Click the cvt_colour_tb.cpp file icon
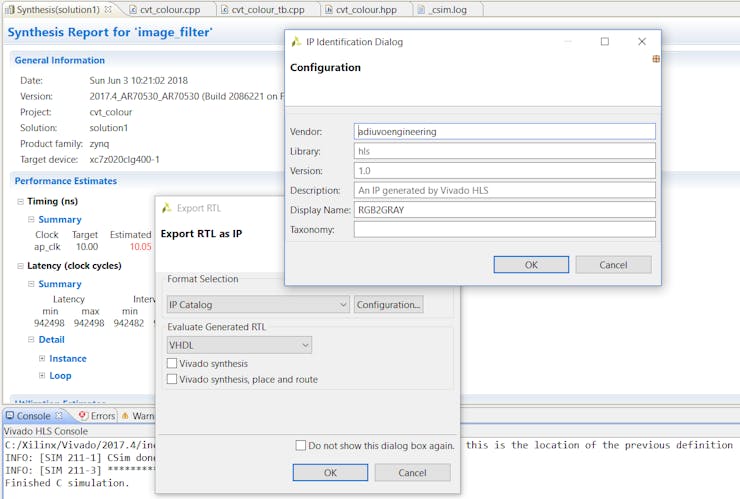This screenshot has height=499, width=740. (x=225, y=9)
